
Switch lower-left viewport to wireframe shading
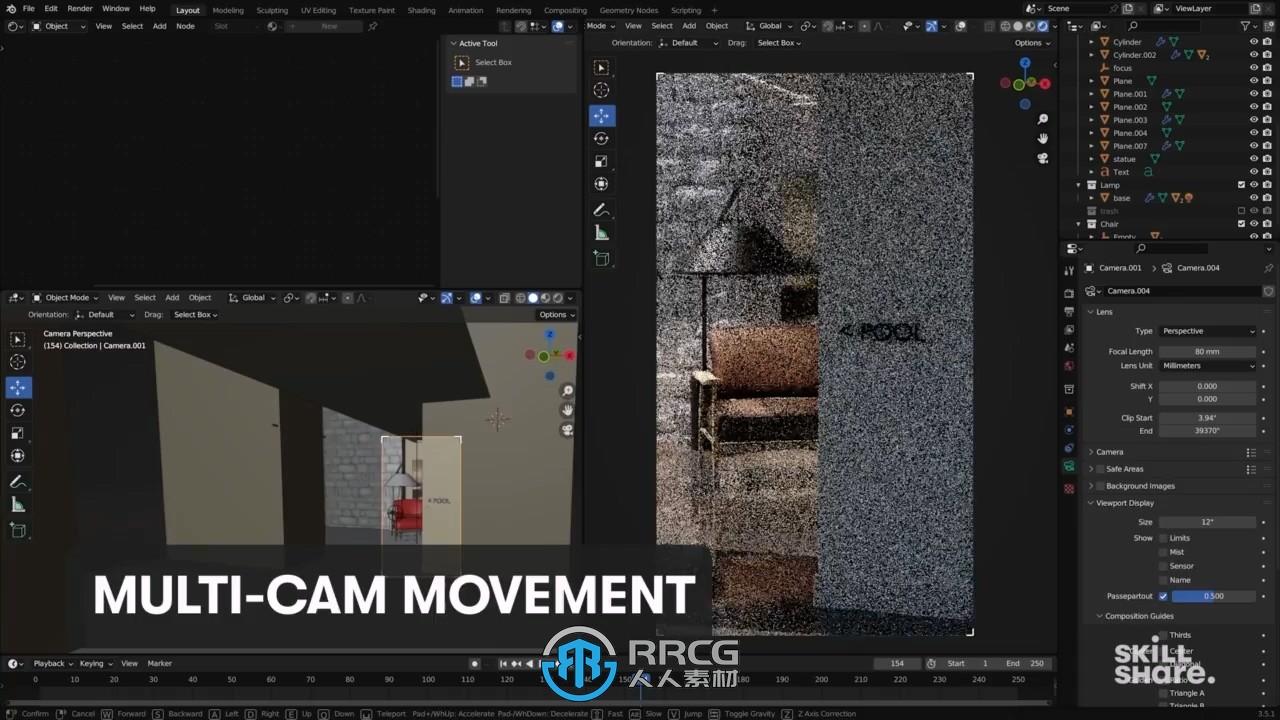(x=520, y=298)
